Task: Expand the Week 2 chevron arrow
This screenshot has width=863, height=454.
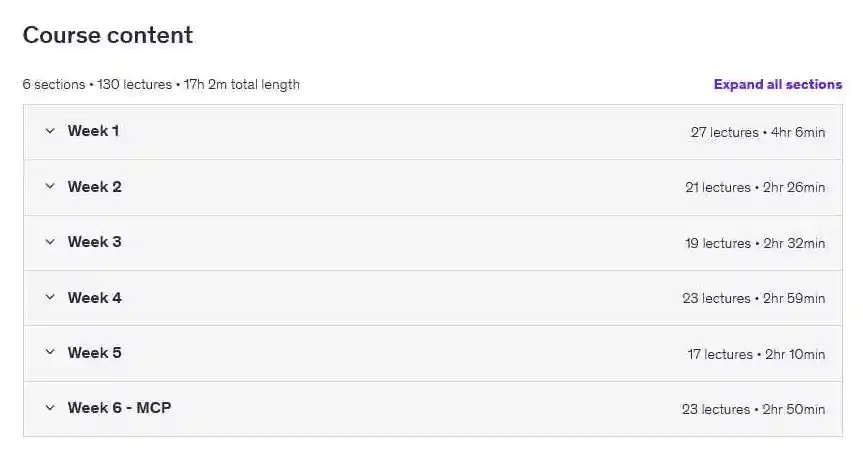Action: pos(50,187)
